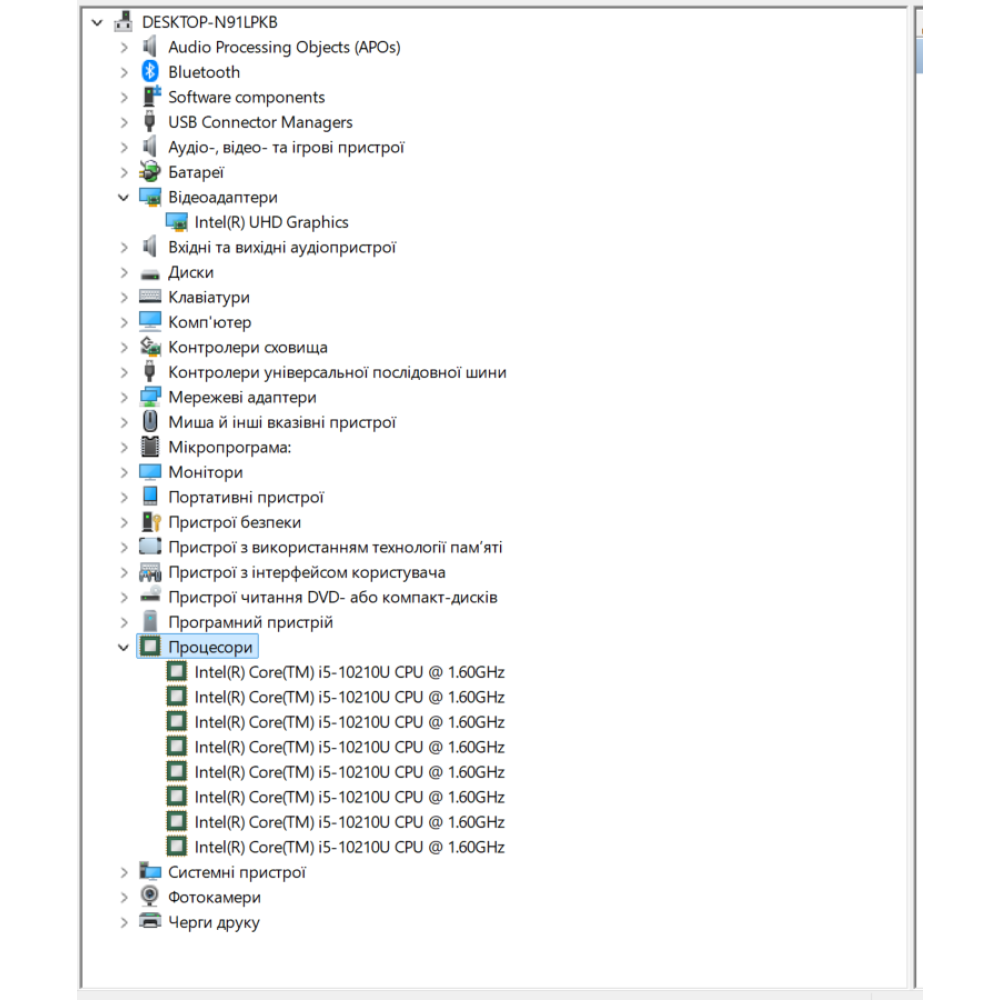The height and width of the screenshot is (1000, 1000).
Task: Click the Фотокамери webcam icon
Action: [150, 897]
